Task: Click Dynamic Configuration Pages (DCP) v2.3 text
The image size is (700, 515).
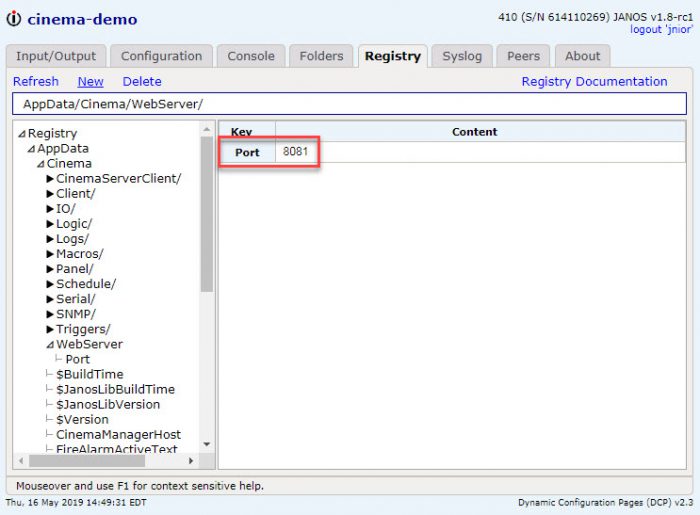Action: point(605,503)
